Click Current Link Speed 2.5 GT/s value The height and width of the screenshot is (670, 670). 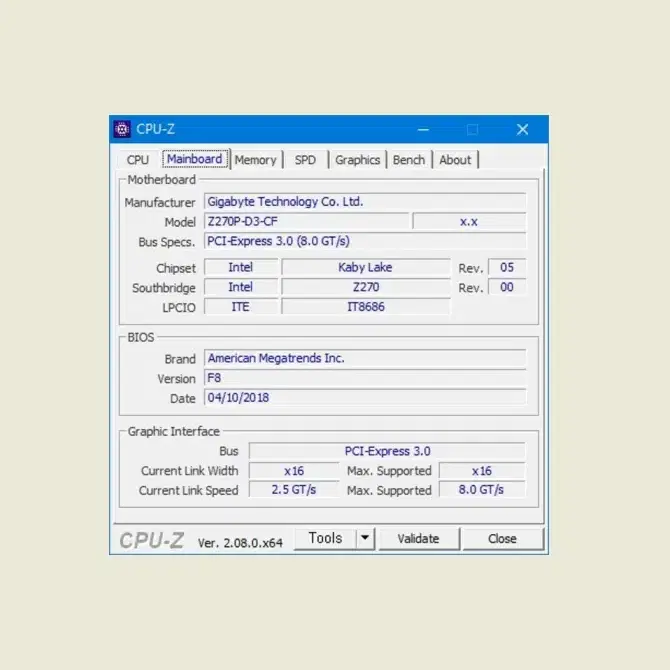coord(294,490)
